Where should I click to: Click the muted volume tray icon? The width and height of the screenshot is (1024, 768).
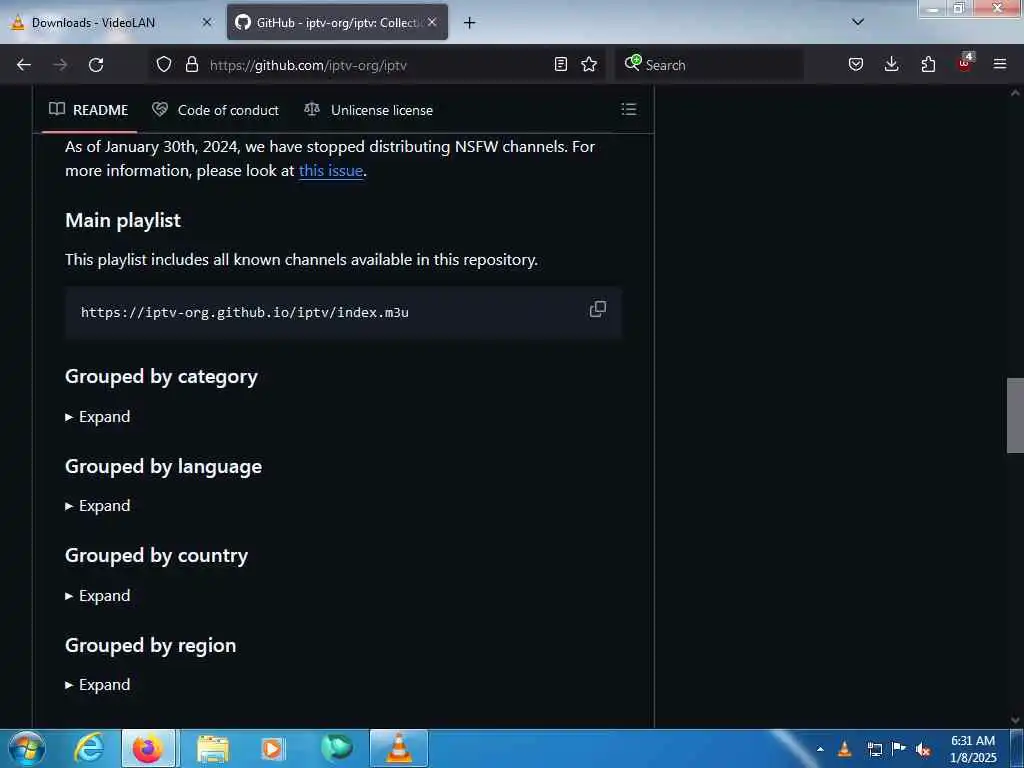point(923,749)
